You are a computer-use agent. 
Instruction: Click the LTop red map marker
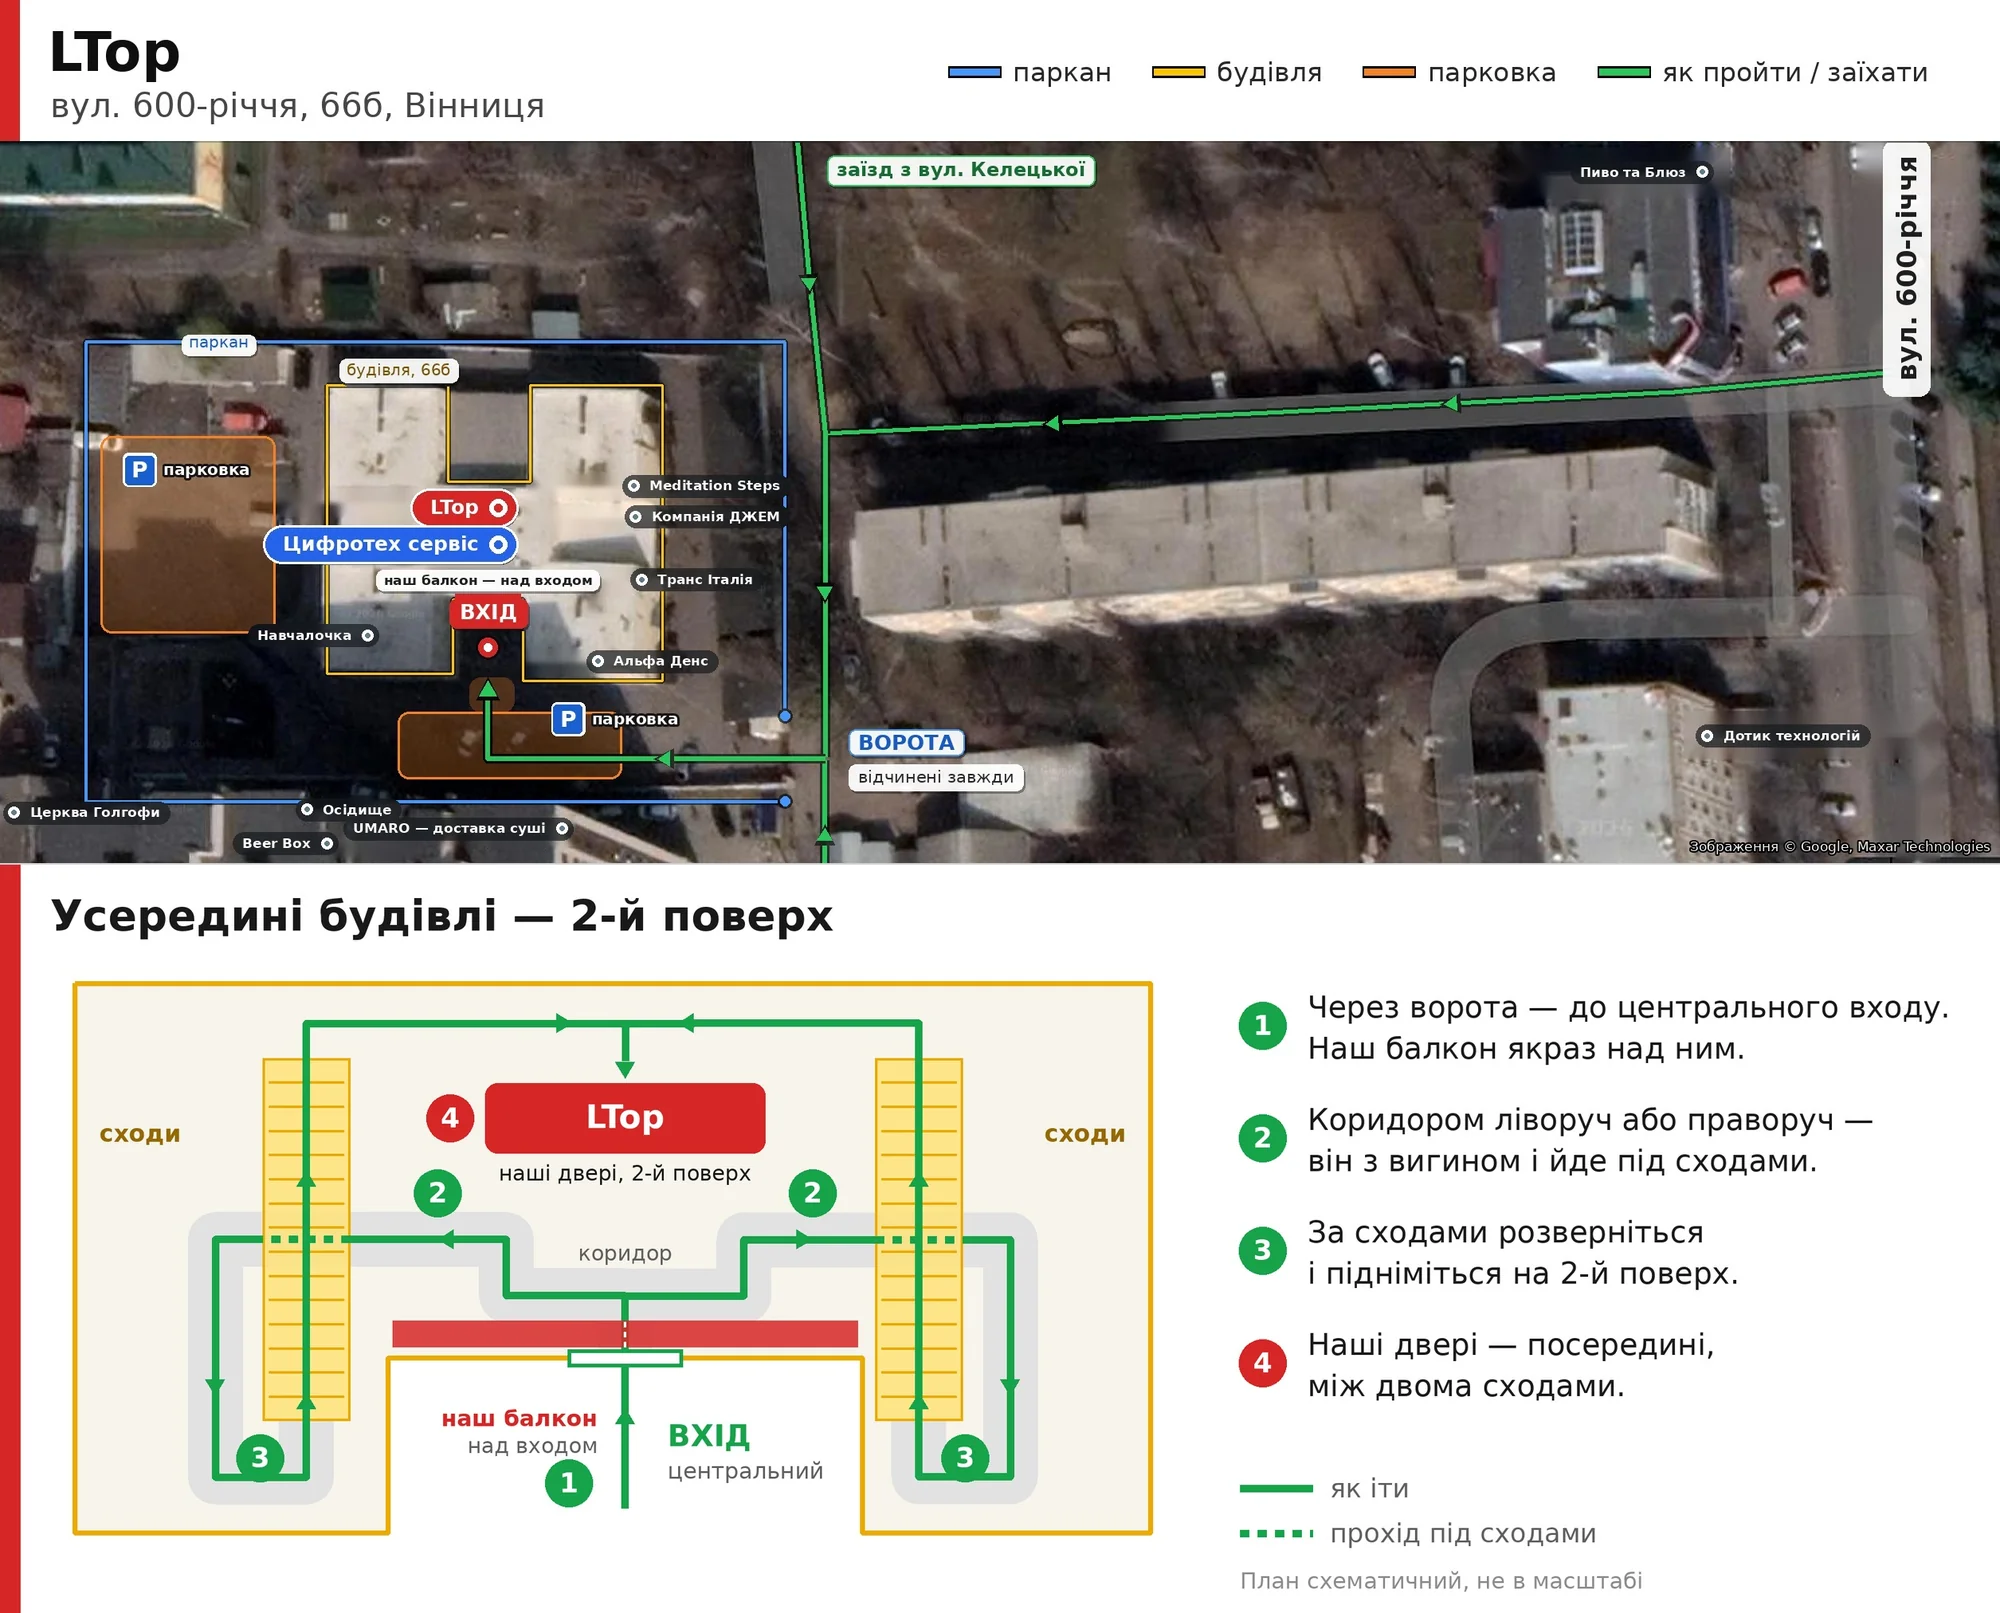464,508
